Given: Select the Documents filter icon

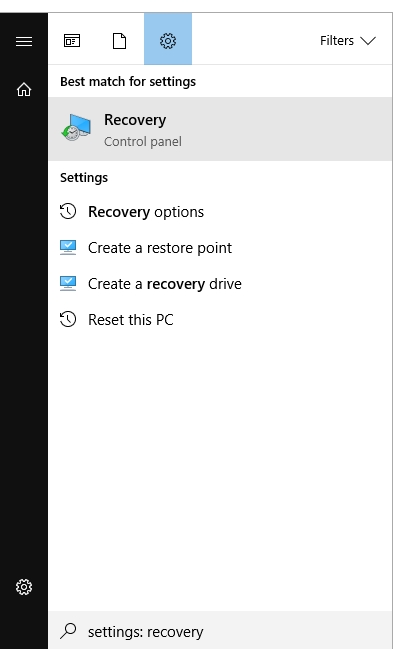Looking at the screenshot, I should [x=120, y=41].
